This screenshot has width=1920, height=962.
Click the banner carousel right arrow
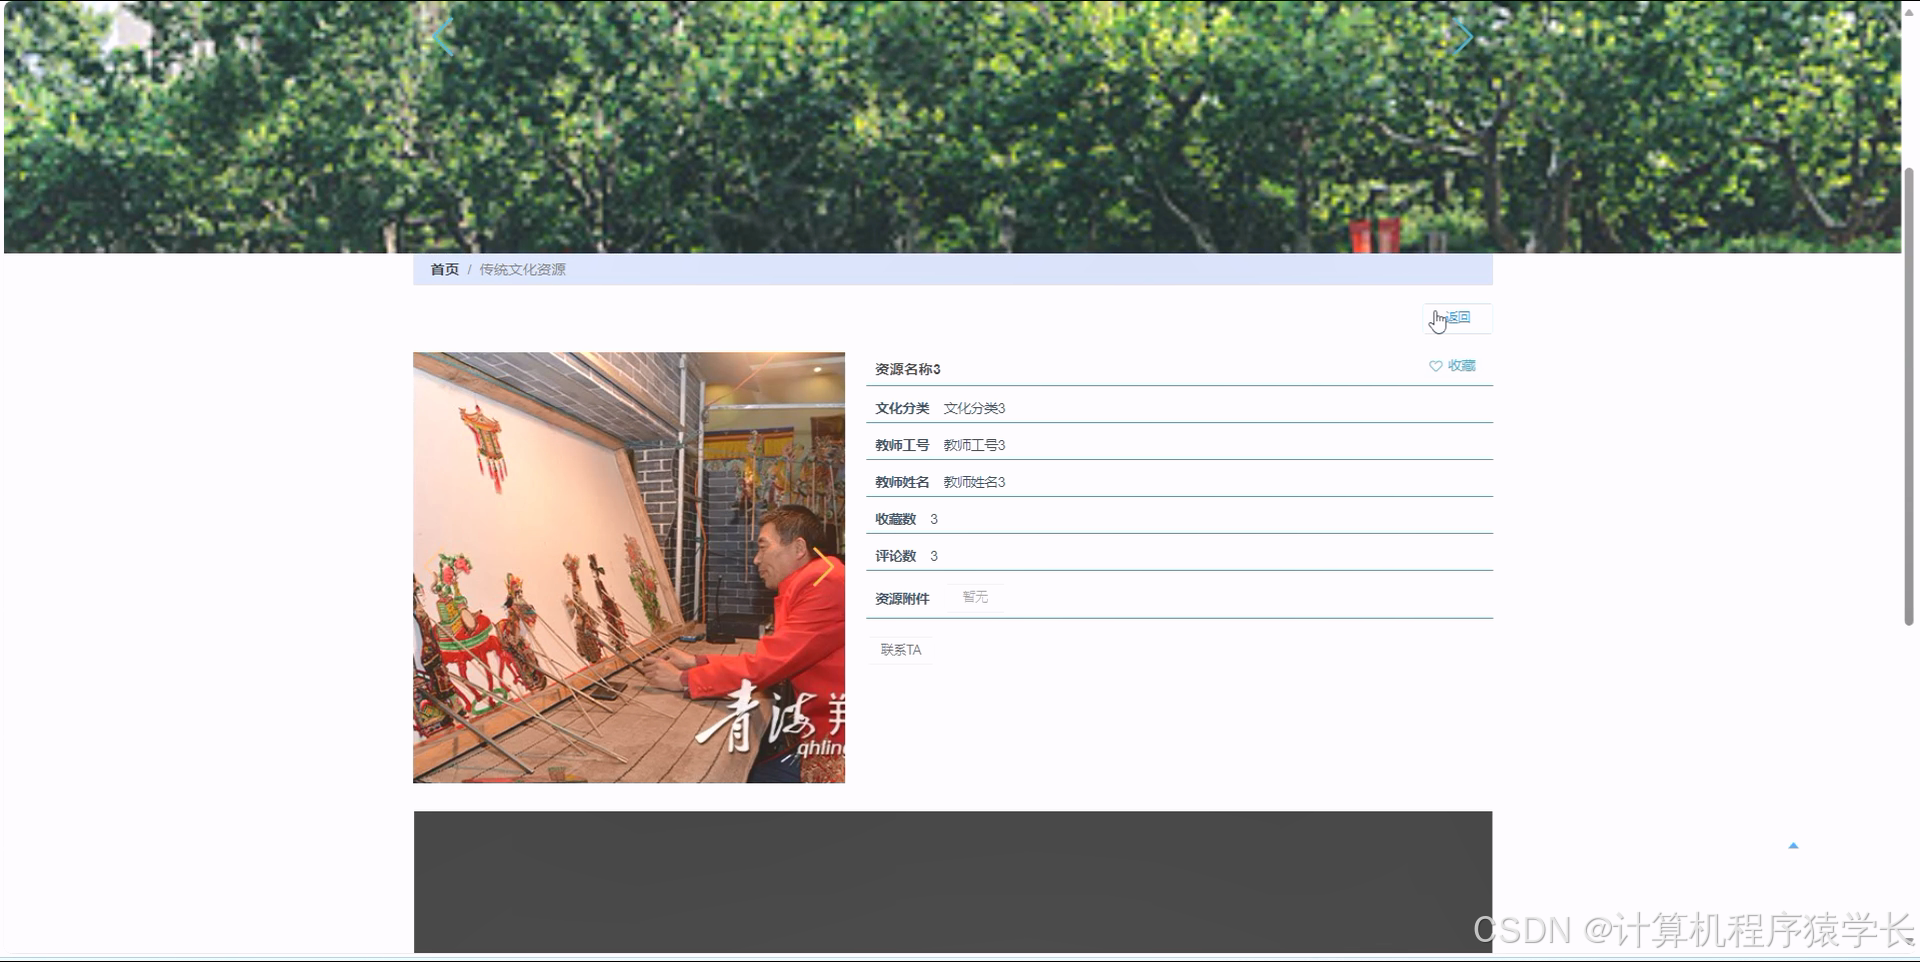(1462, 36)
